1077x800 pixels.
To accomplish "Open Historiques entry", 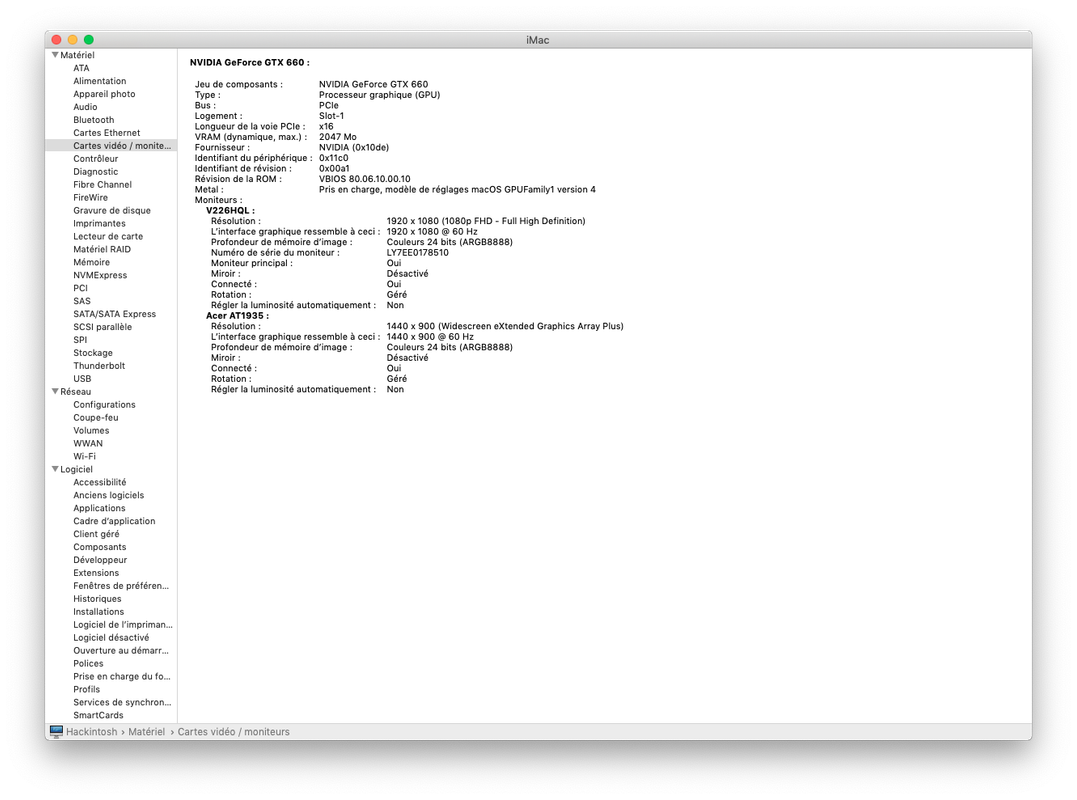I will (x=98, y=599).
